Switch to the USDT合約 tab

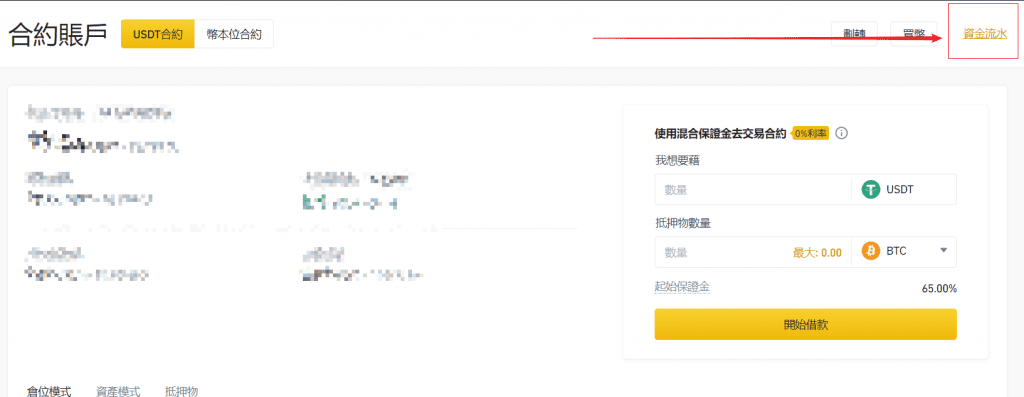pos(157,34)
